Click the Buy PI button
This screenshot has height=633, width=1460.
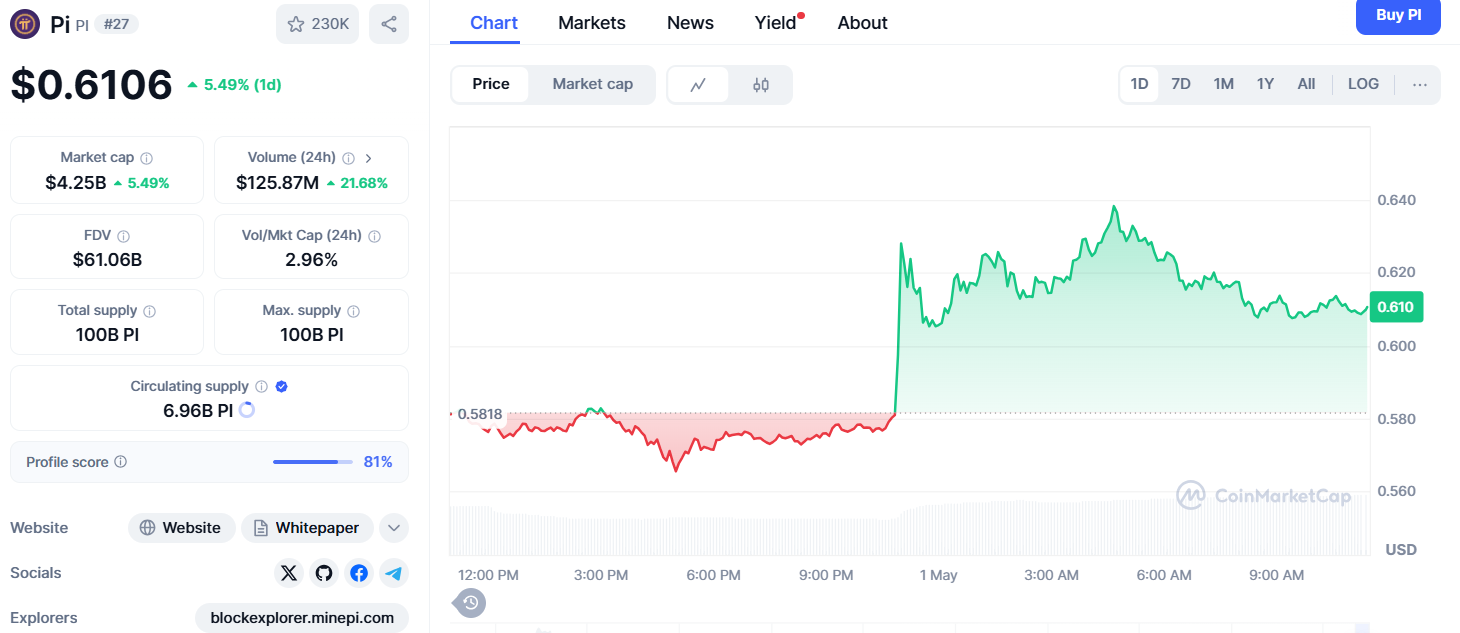point(1398,15)
